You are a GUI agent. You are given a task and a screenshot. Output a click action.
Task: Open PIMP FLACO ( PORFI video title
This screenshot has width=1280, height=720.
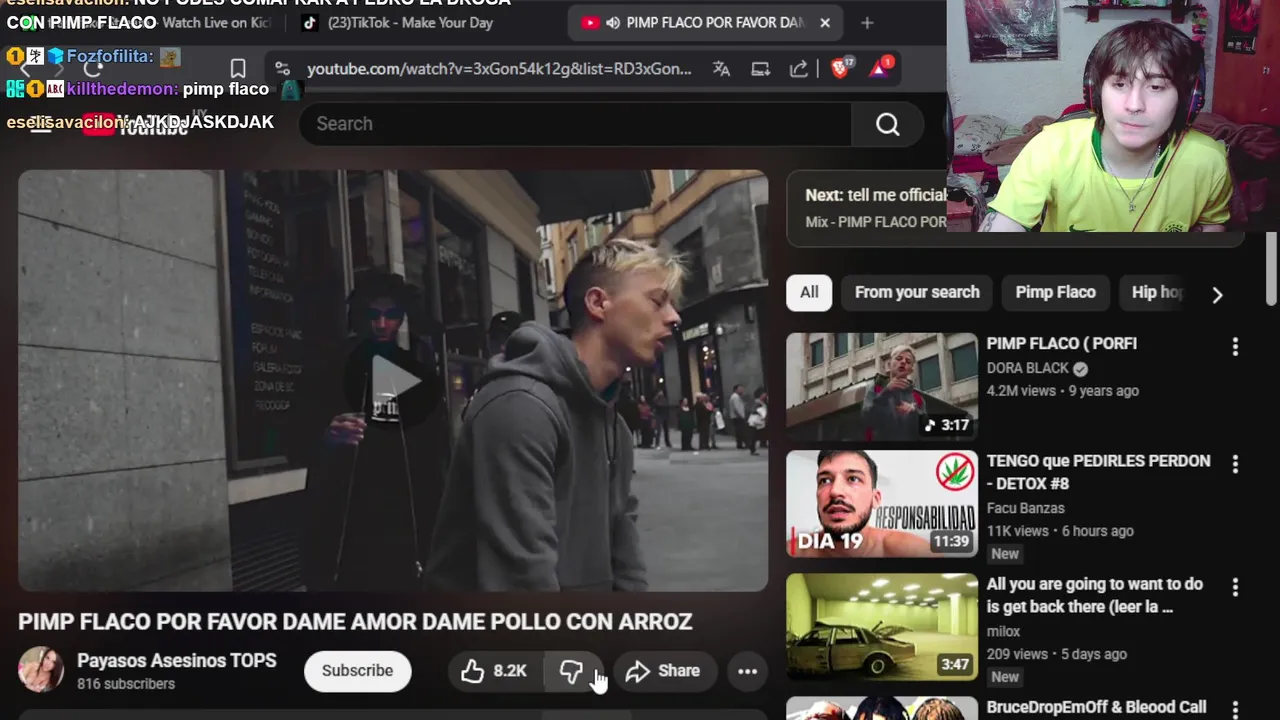pyautogui.click(x=1061, y=343)
